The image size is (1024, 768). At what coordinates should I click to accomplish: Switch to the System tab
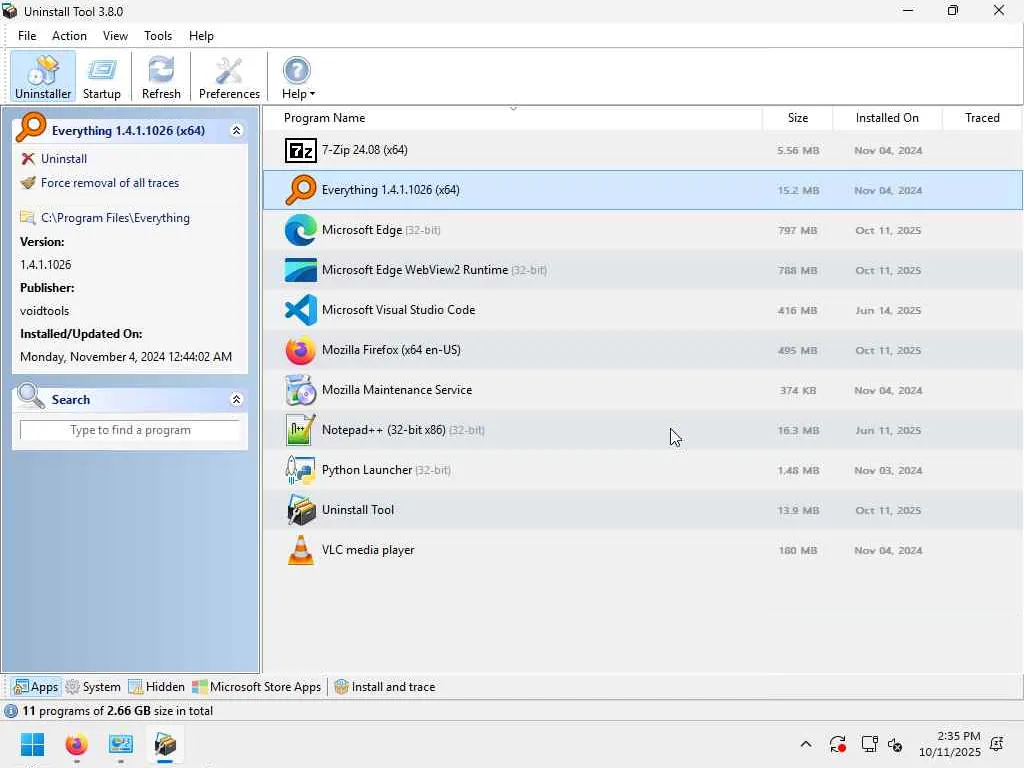pyautogui.click(x=93, y=686)
